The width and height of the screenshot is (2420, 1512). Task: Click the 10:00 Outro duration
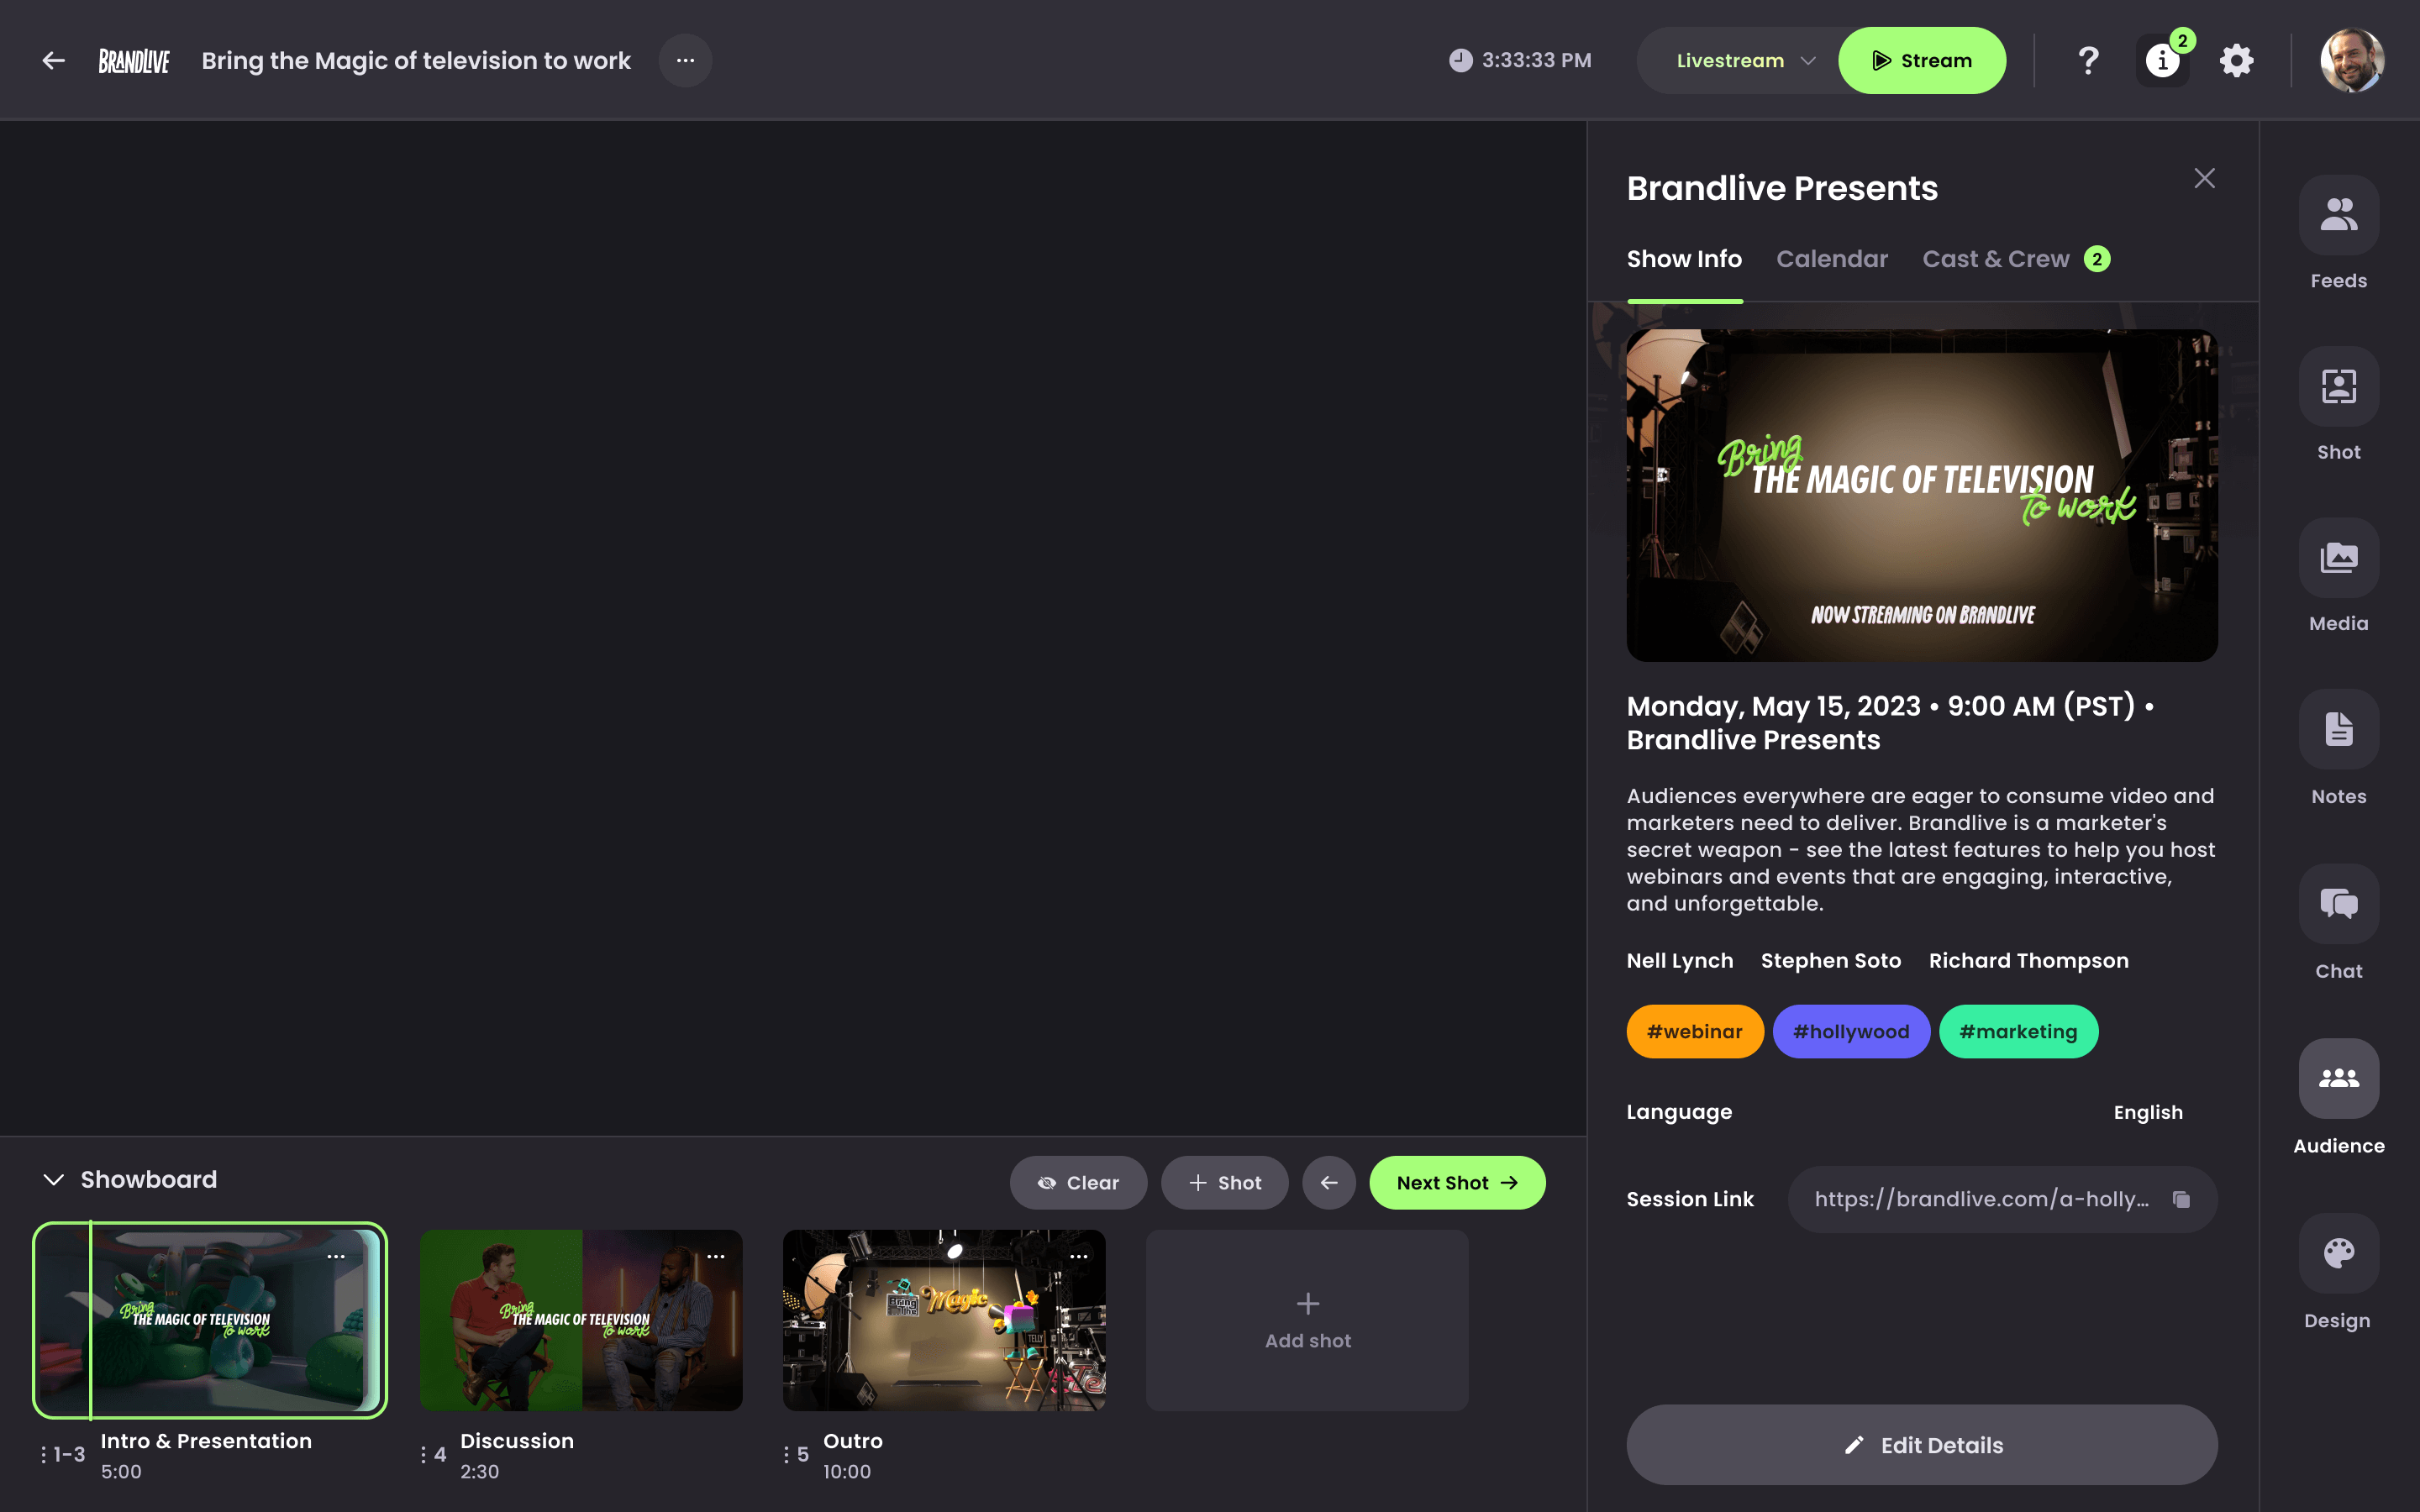click(847, 1472)
